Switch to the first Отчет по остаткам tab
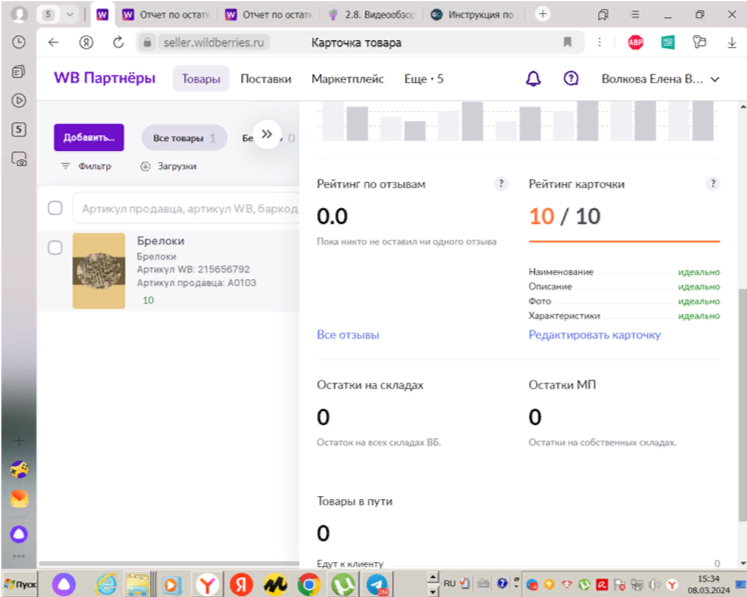This screenshot has width=747, height=597. pyautogui.click(x=167, y=15)
